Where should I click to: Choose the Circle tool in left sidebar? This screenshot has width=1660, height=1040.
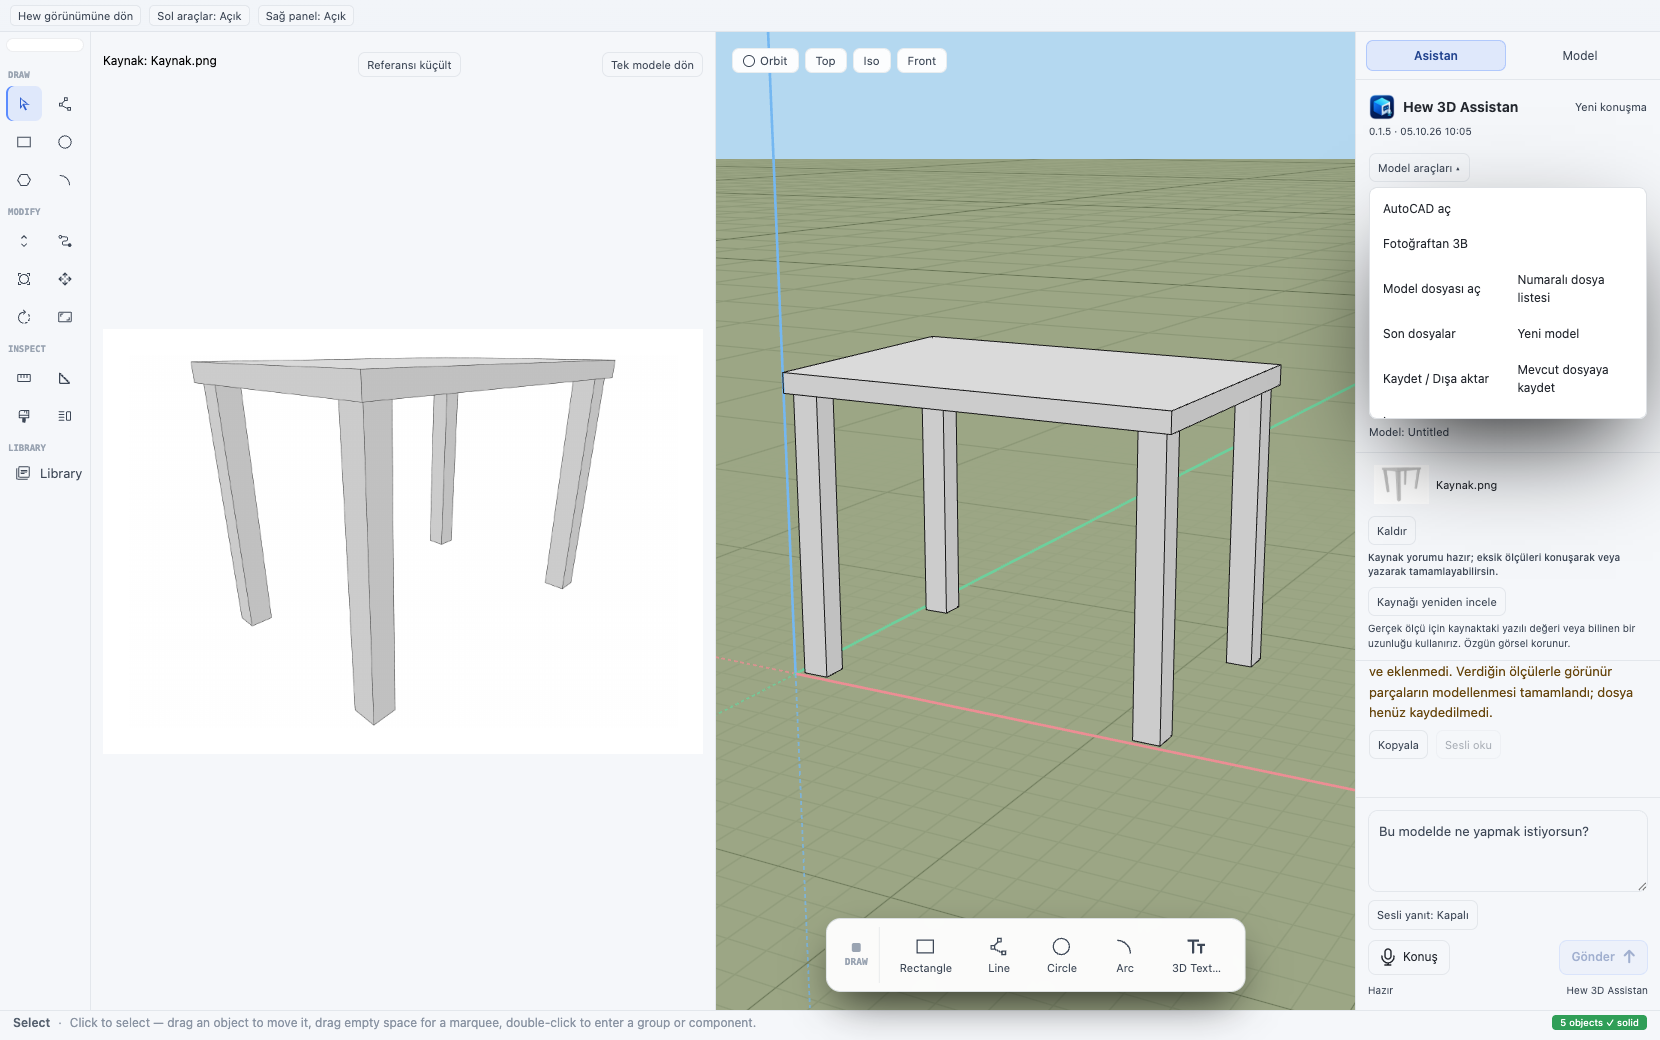[65, 142]
